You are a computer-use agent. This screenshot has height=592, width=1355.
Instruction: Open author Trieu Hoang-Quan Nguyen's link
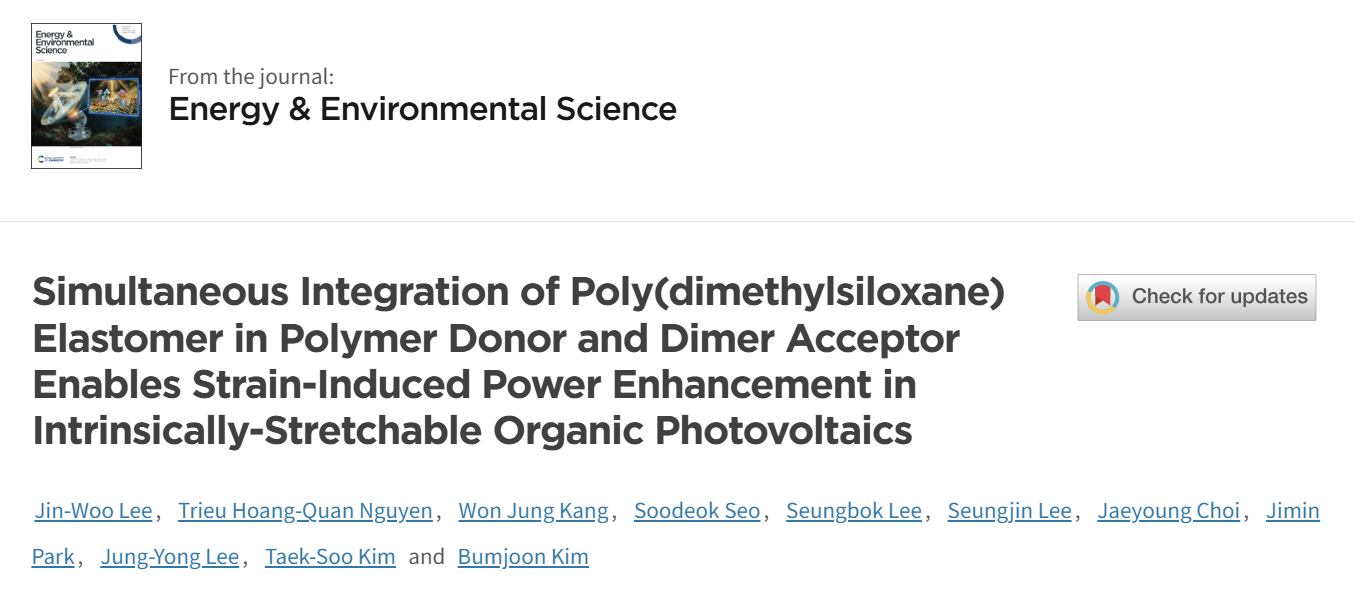pyautogui.click(x=305, y=511)
